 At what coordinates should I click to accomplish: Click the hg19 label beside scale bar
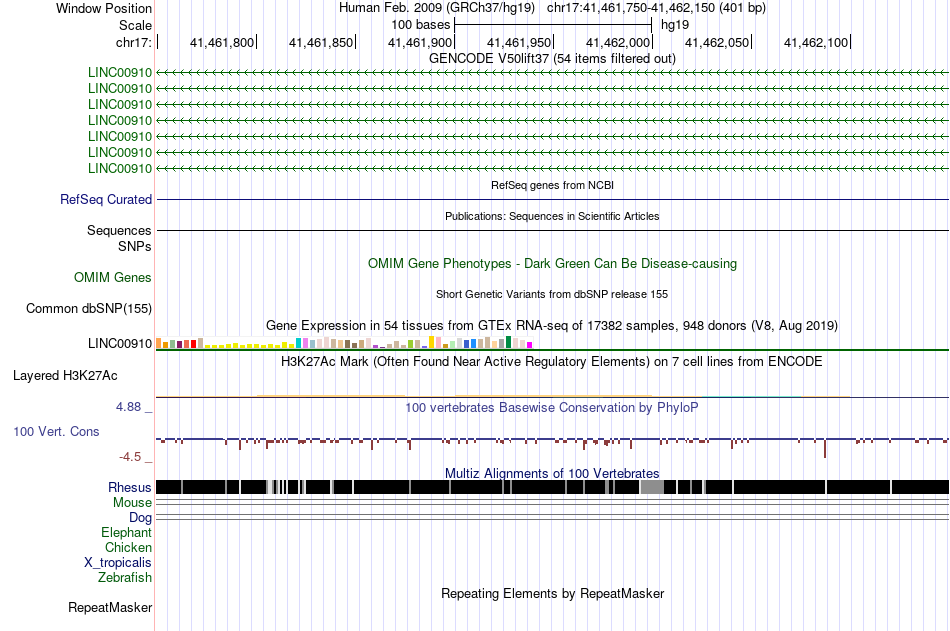[x=675, y=25]
